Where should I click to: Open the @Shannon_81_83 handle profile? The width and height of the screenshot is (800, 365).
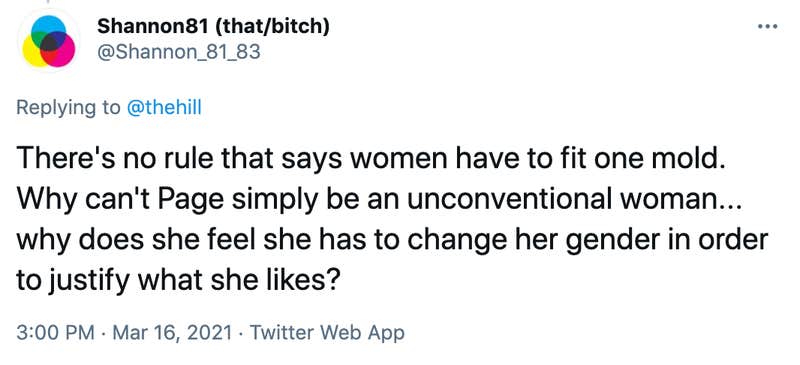click(x=179, y=53)
